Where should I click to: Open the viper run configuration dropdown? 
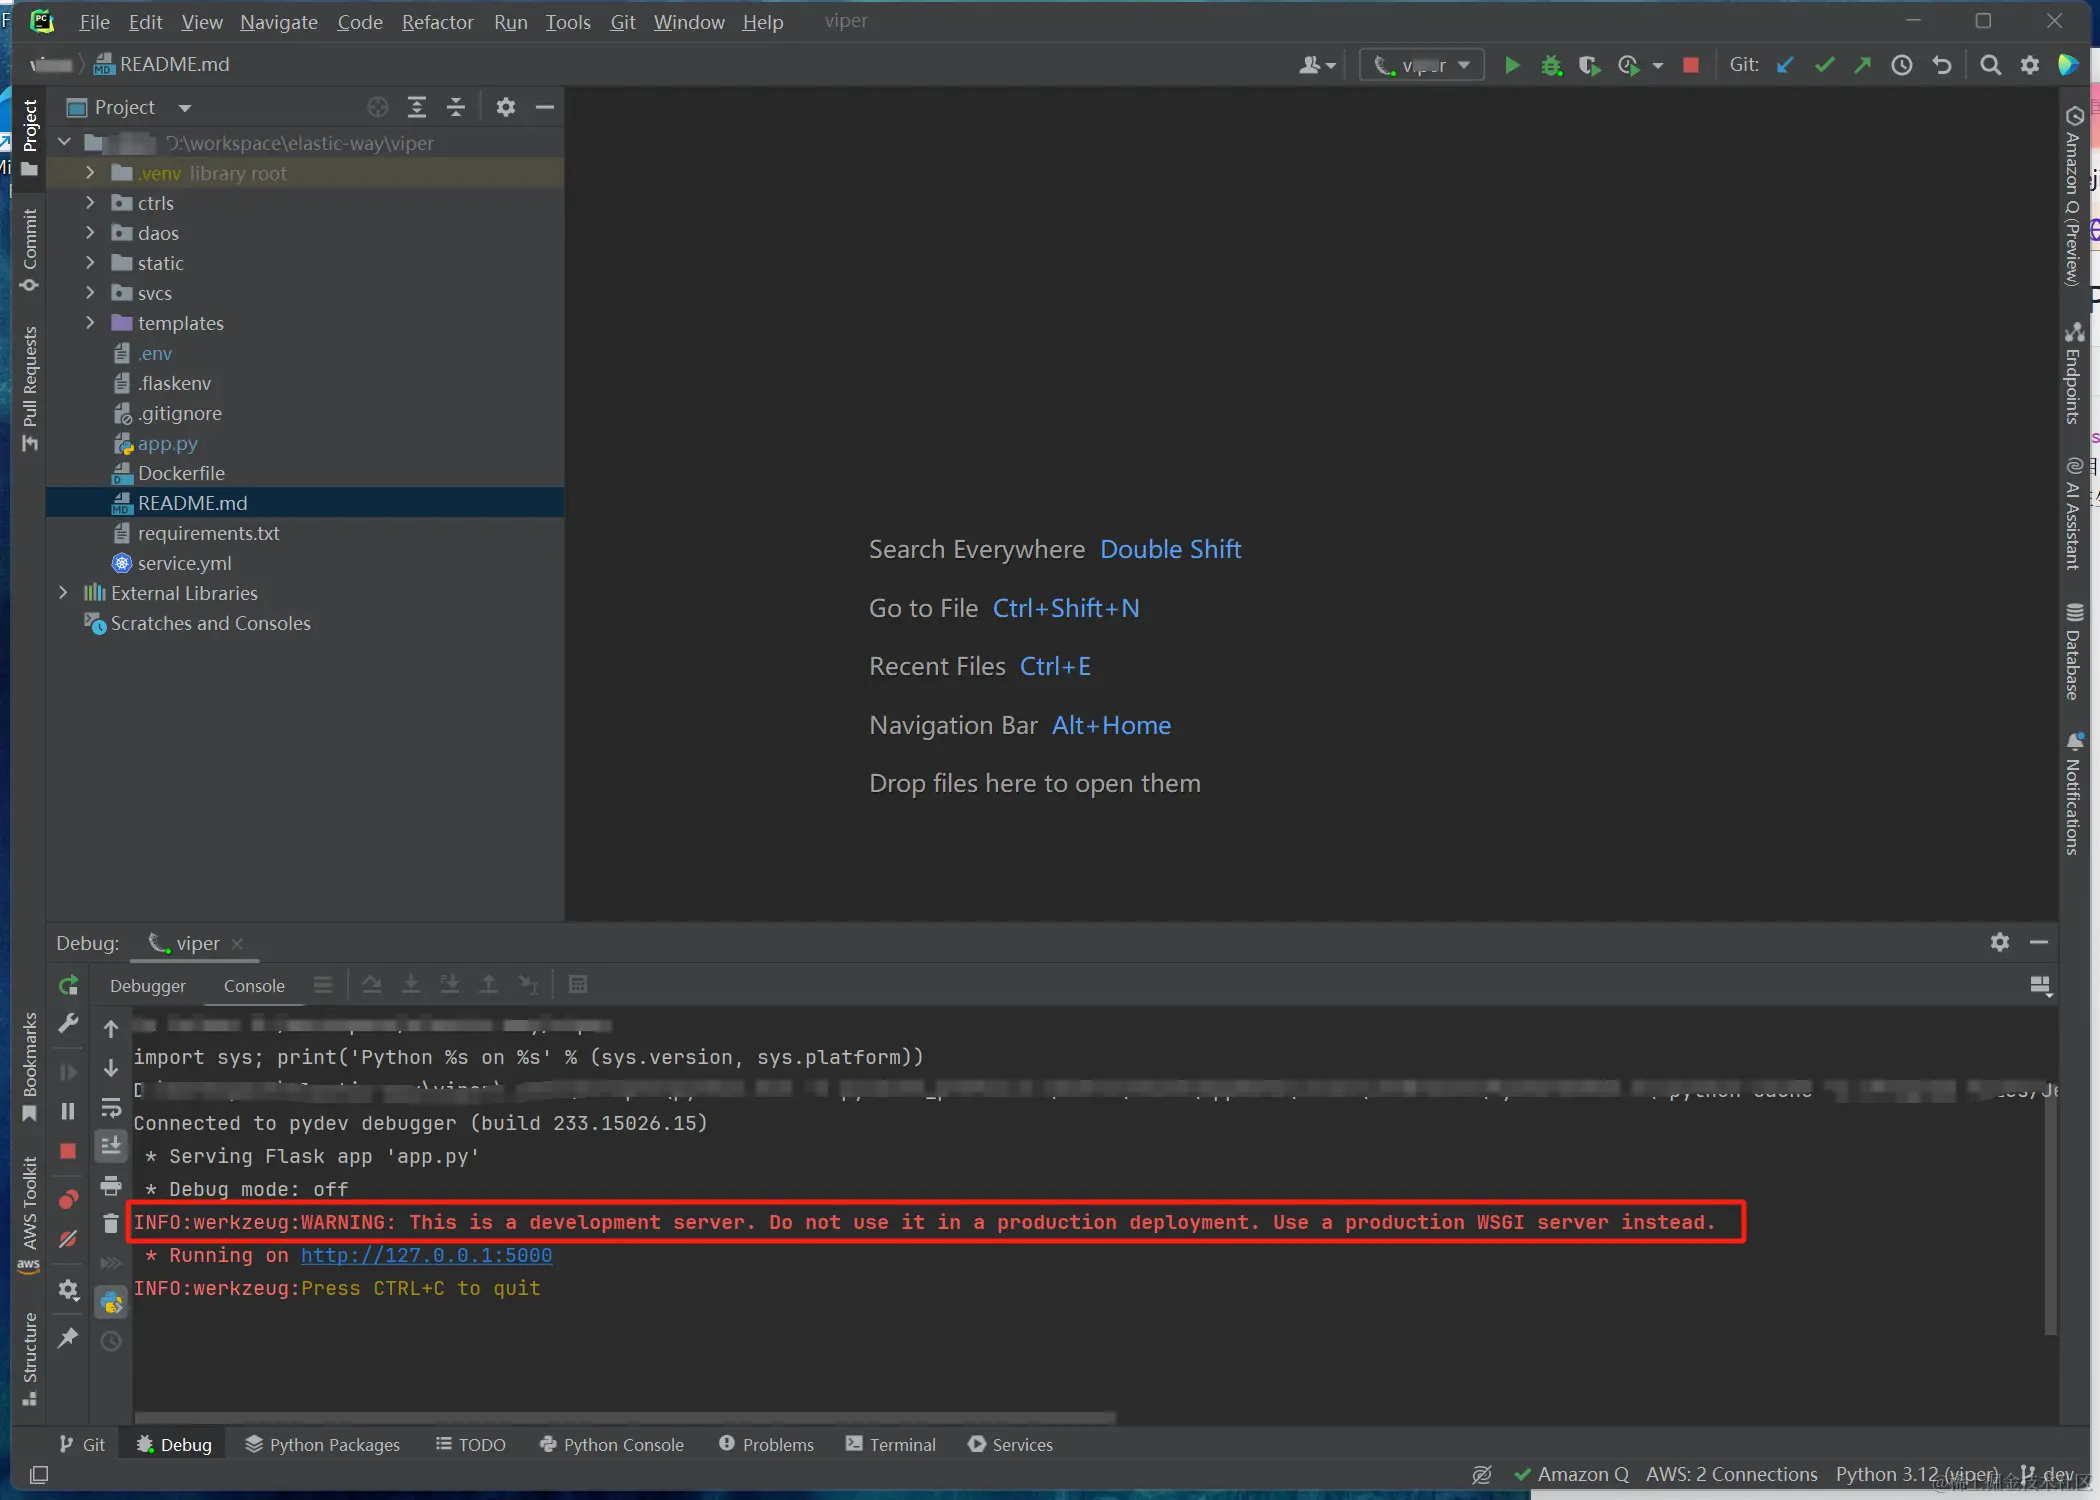1422,65
